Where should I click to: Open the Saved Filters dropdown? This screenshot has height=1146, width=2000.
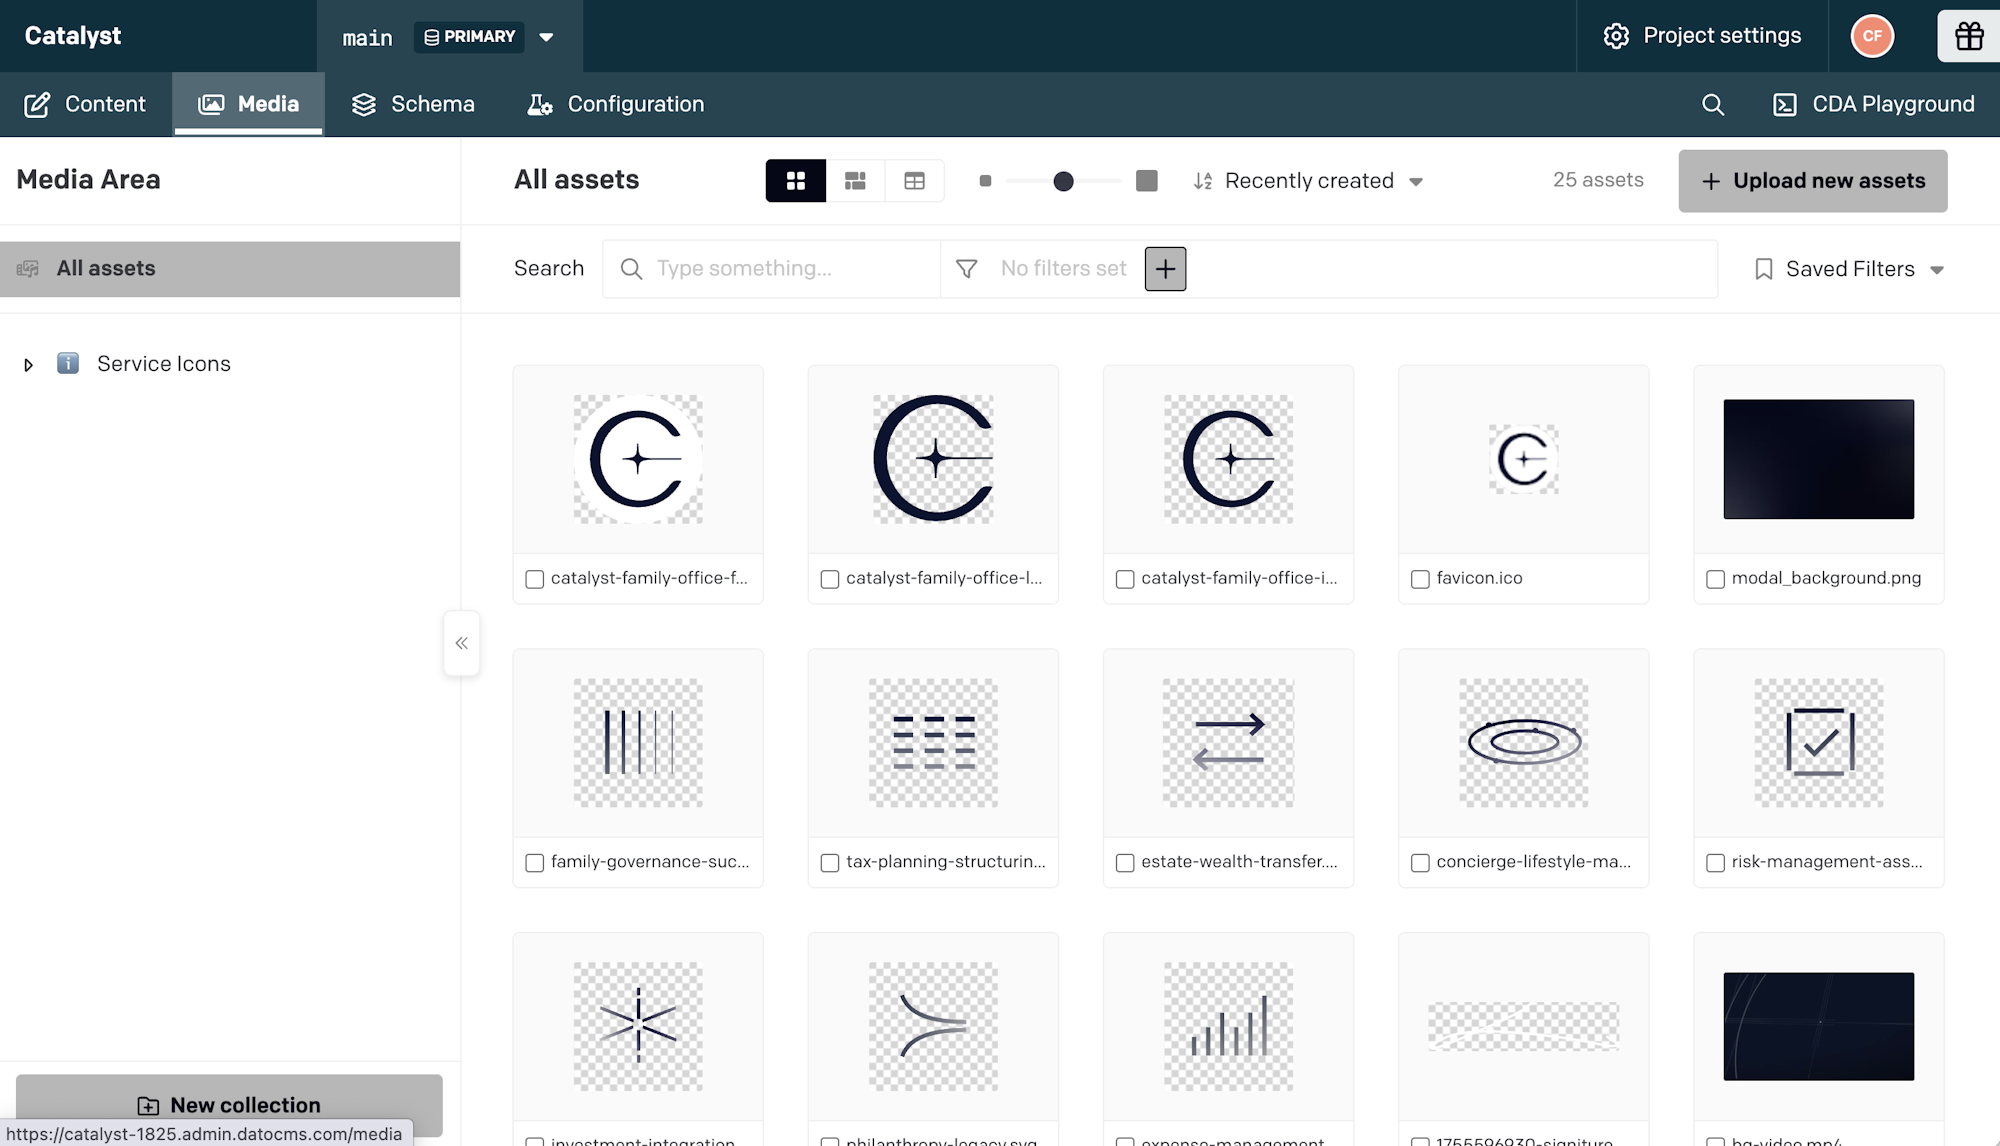[x=1849, y=269]
